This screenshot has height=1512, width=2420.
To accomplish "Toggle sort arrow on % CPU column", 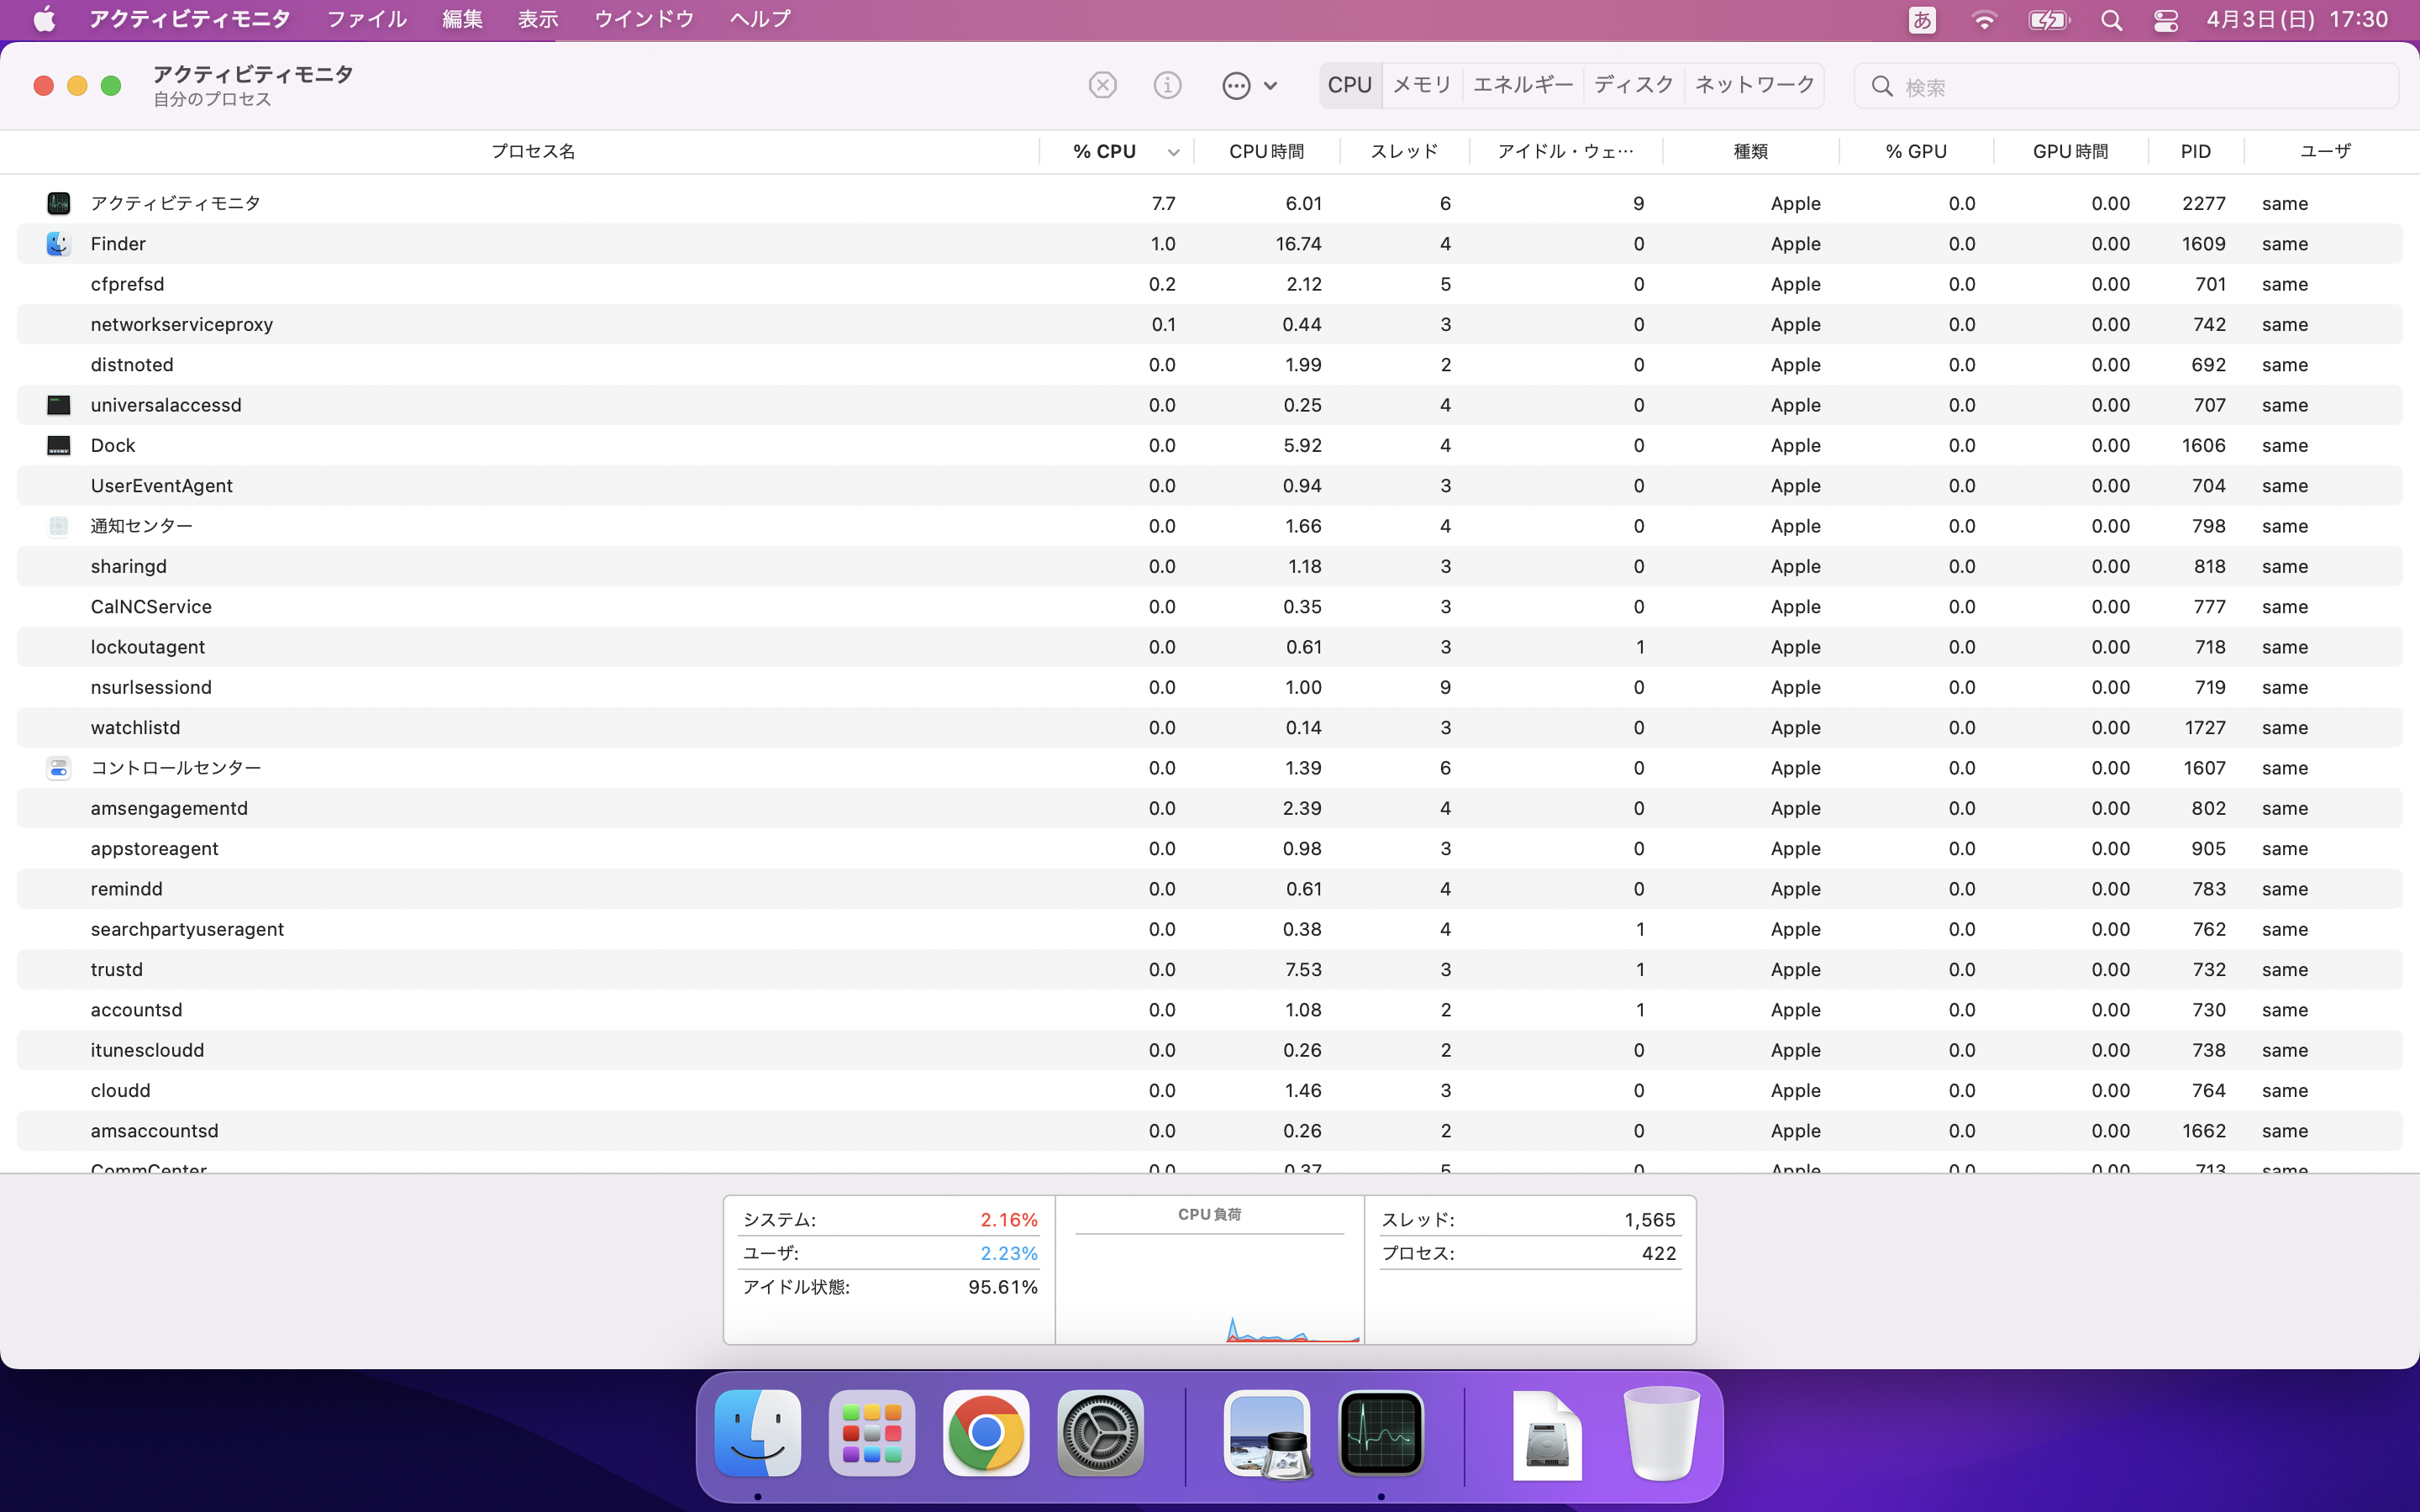I will point(1174,152).
